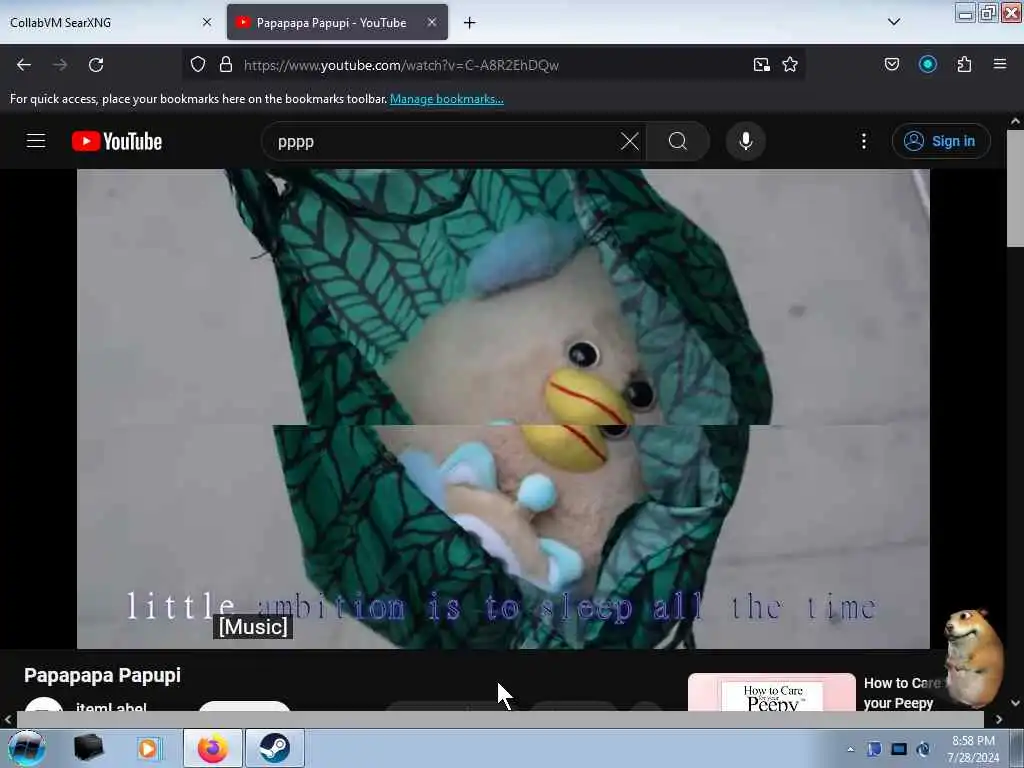Show hidden system tray icons
The height and width of the screenshot is (768, 1024).
[850, 749]
